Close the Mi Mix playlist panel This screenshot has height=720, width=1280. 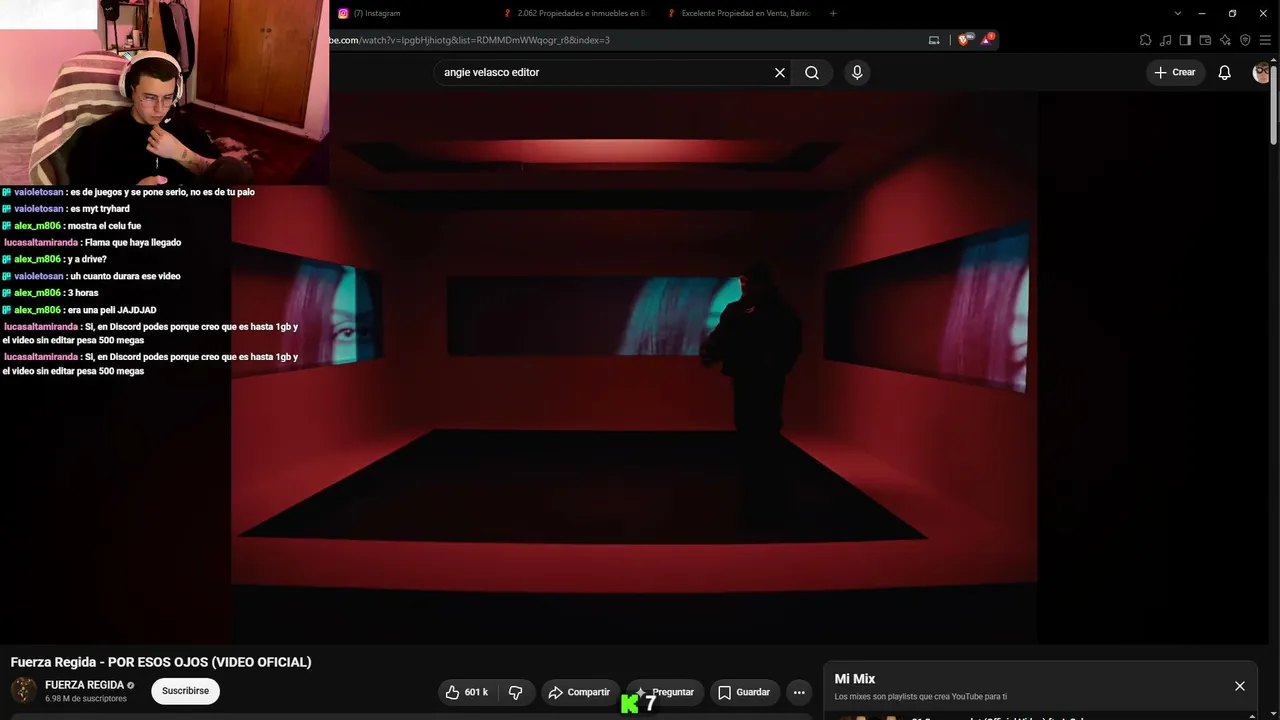coord(1239,686)
